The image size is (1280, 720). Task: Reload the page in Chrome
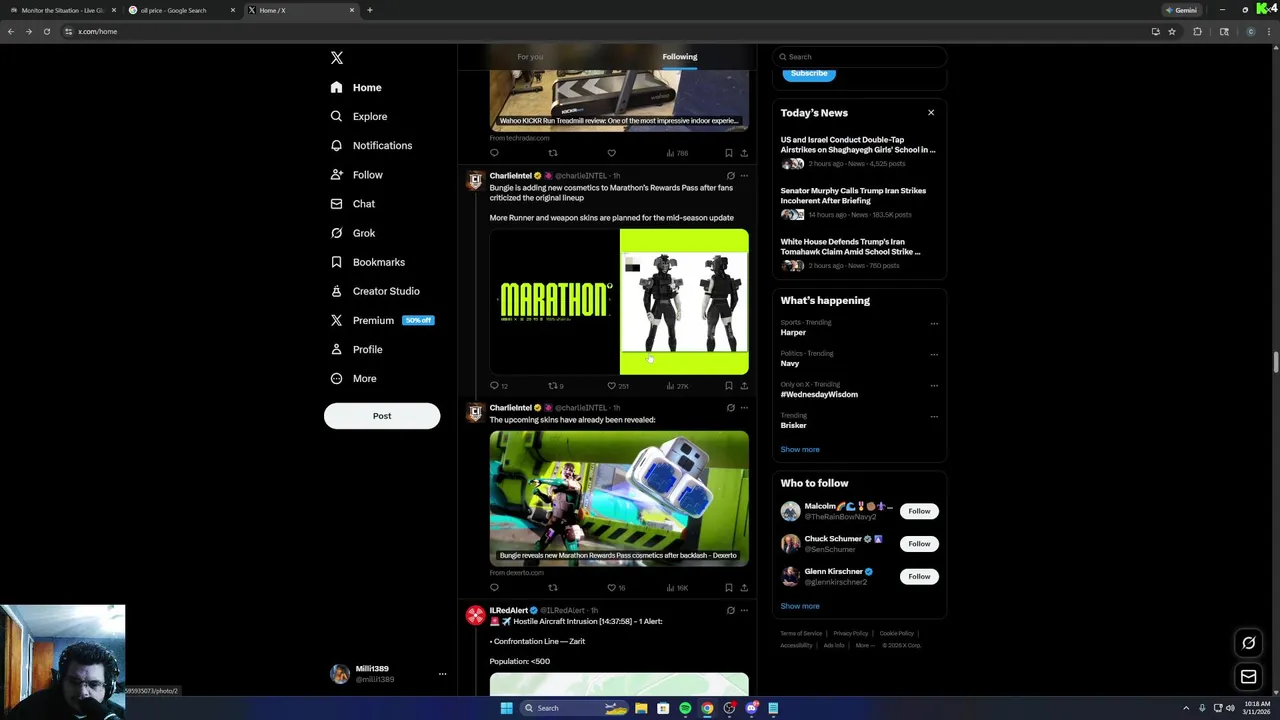(46, 31)
